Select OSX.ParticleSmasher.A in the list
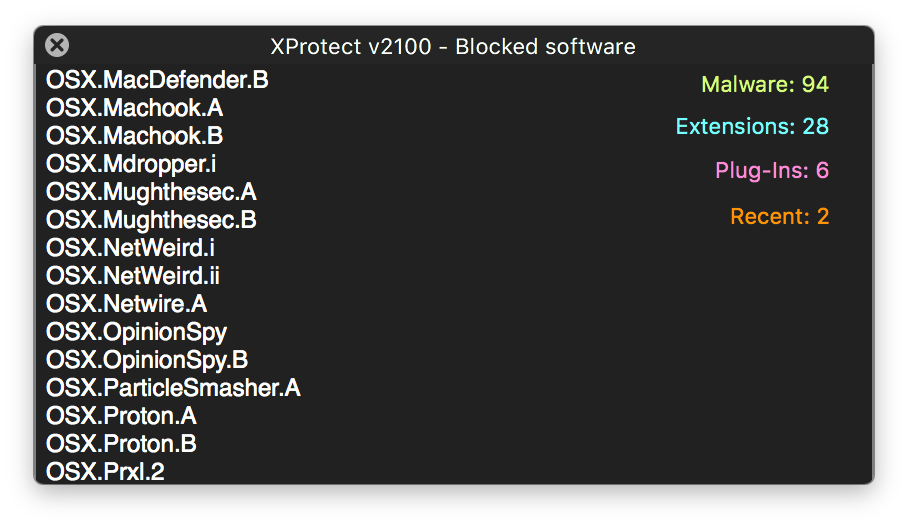 [173, 388]
